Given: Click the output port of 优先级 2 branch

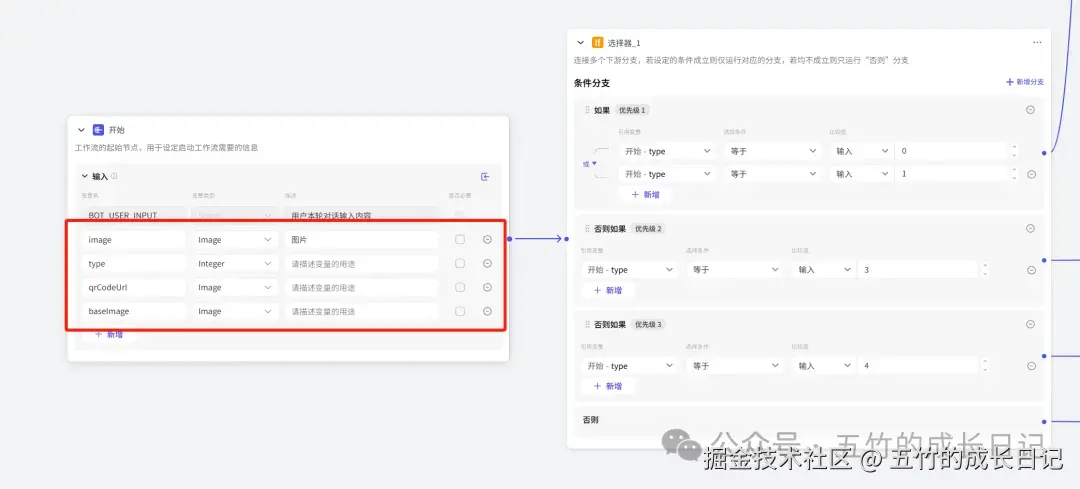Looking at the screenshot, I should [1045, 260].
